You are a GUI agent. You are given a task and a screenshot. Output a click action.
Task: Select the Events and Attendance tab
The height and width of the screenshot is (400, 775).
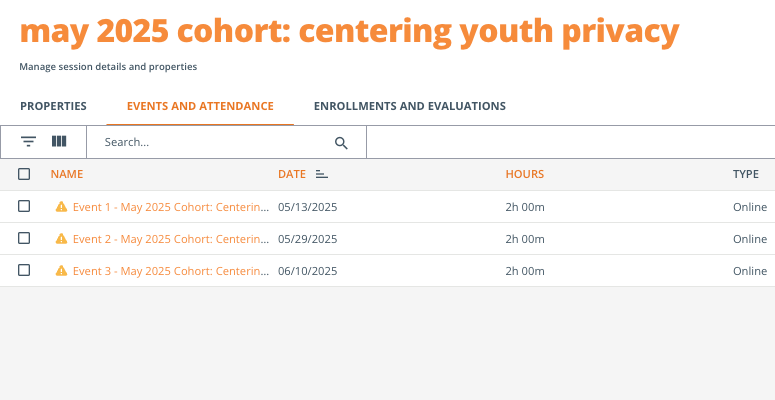pyautogui.click(x=200, y=106)
